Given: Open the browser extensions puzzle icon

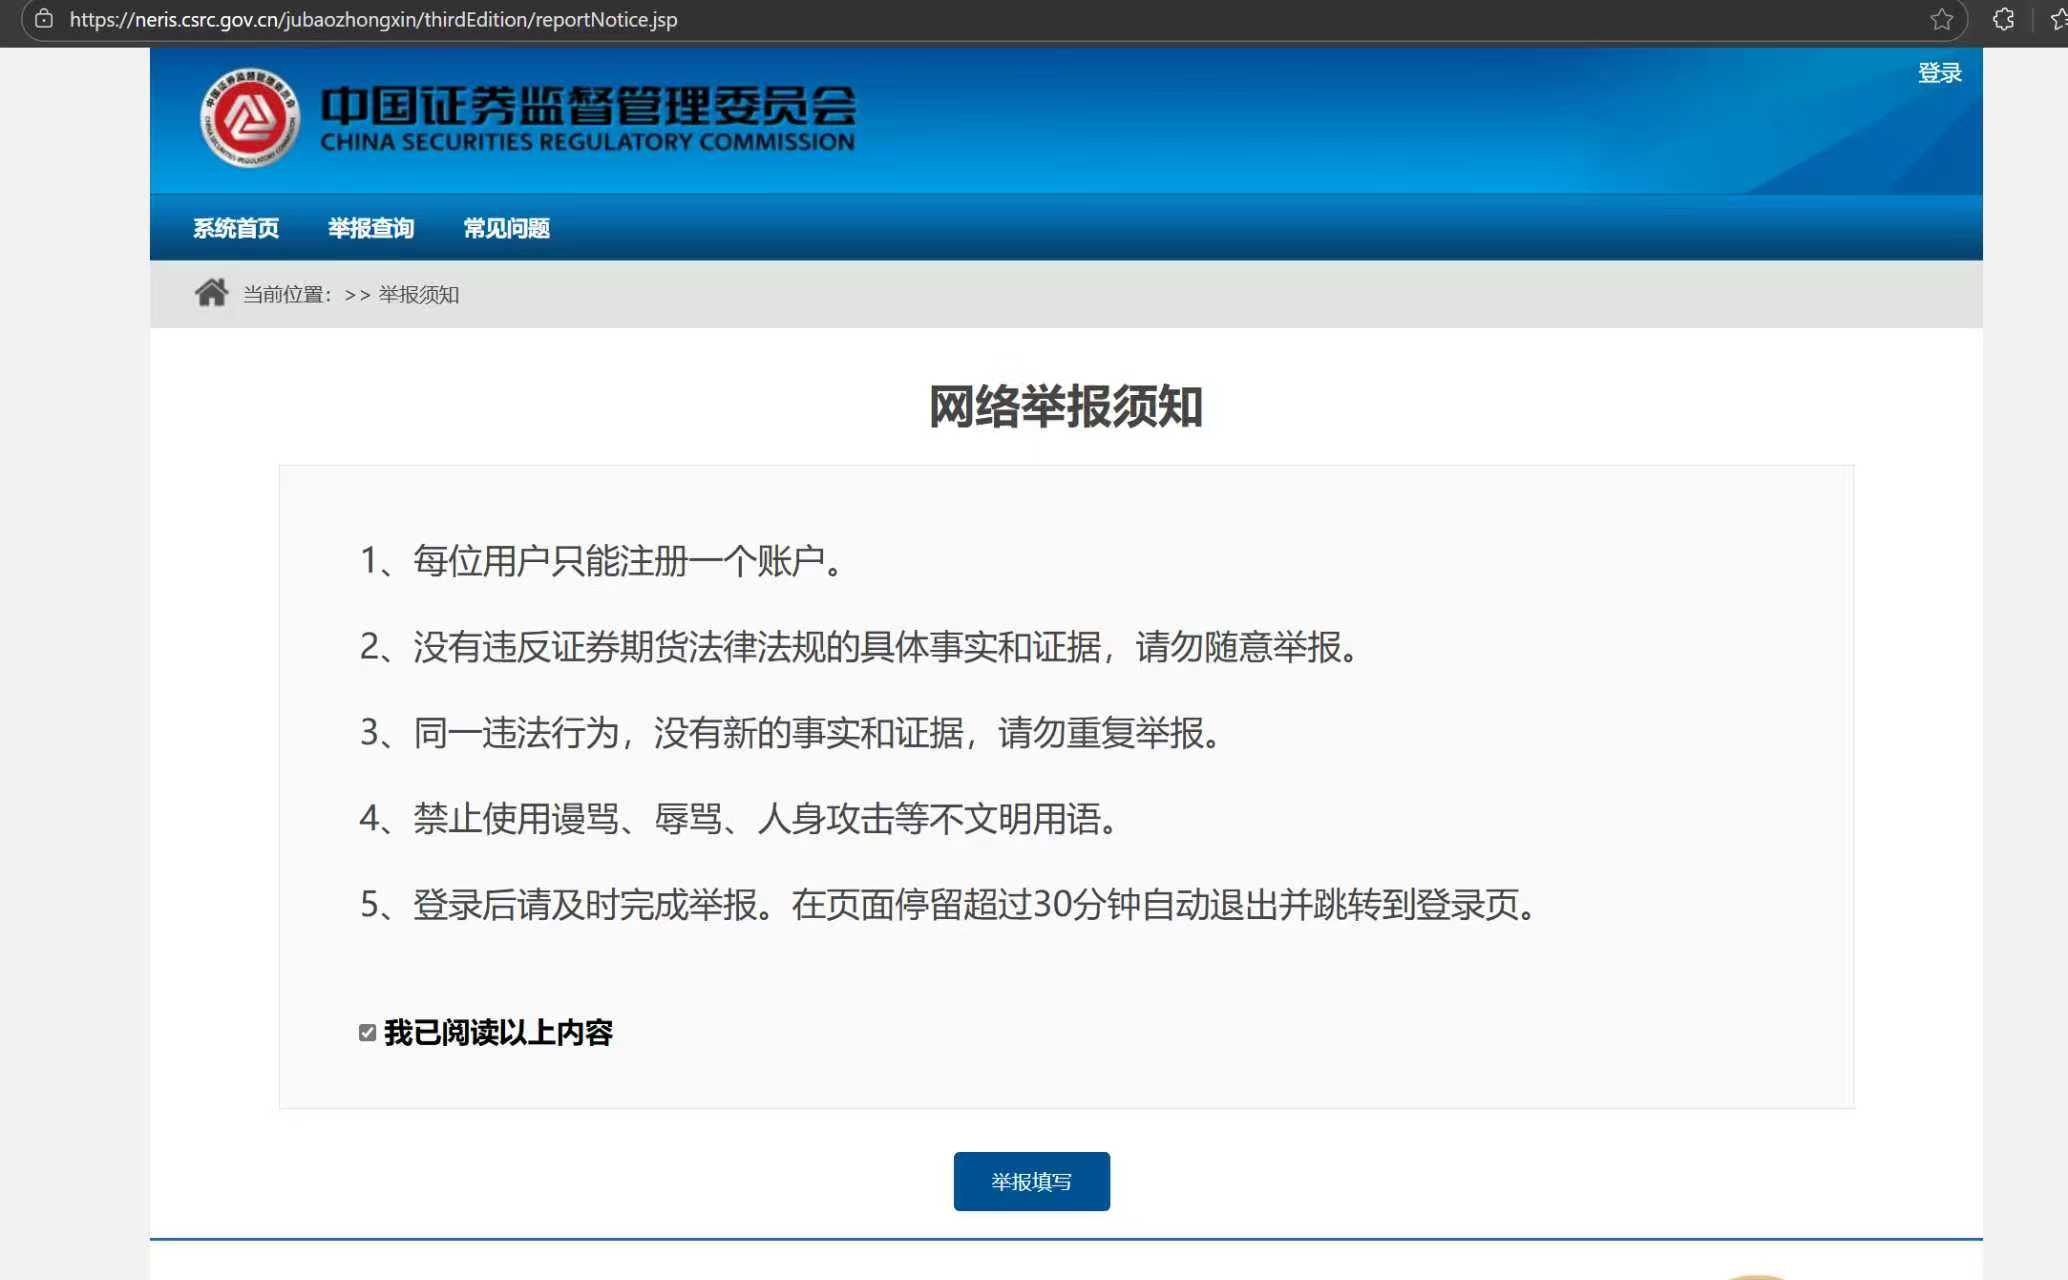Looking at the screenshot, I should tap(2003, 19).
